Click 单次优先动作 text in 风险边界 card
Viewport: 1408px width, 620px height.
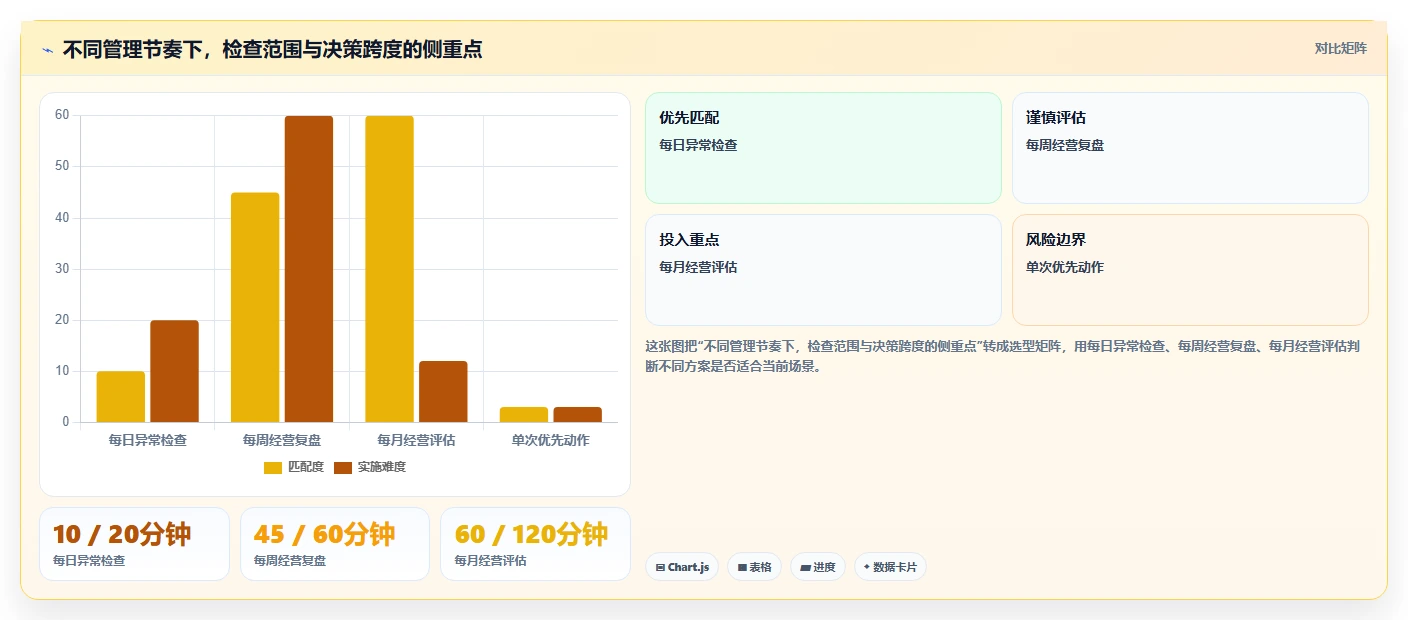[x=1065, y=267]
